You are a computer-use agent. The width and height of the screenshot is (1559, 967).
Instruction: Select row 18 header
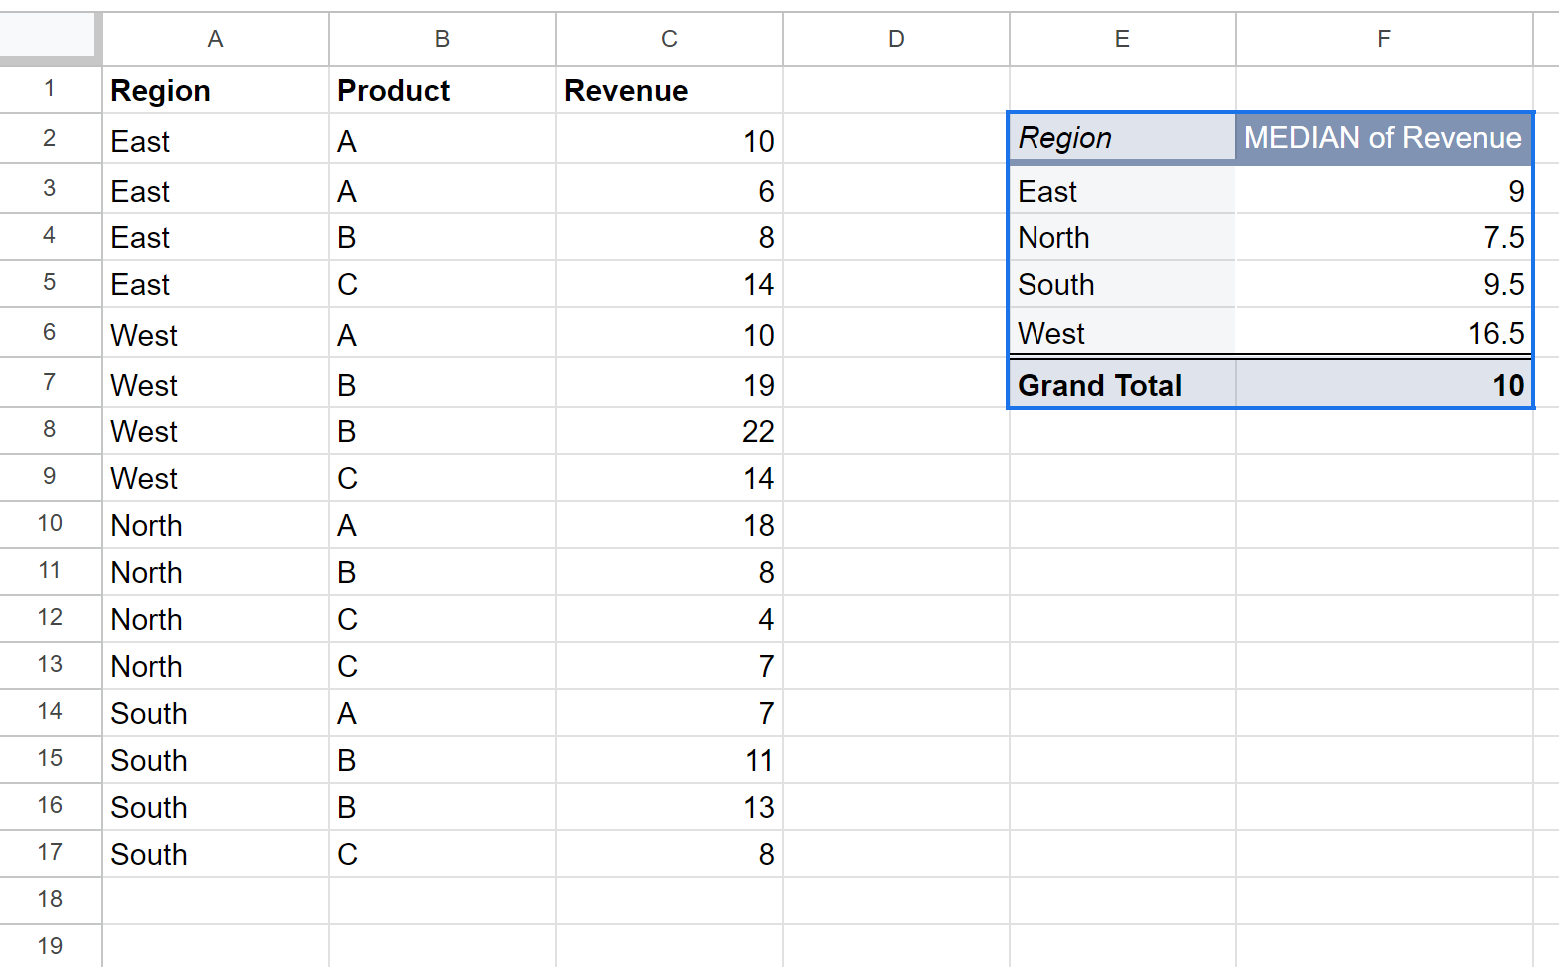coord(50,900)
